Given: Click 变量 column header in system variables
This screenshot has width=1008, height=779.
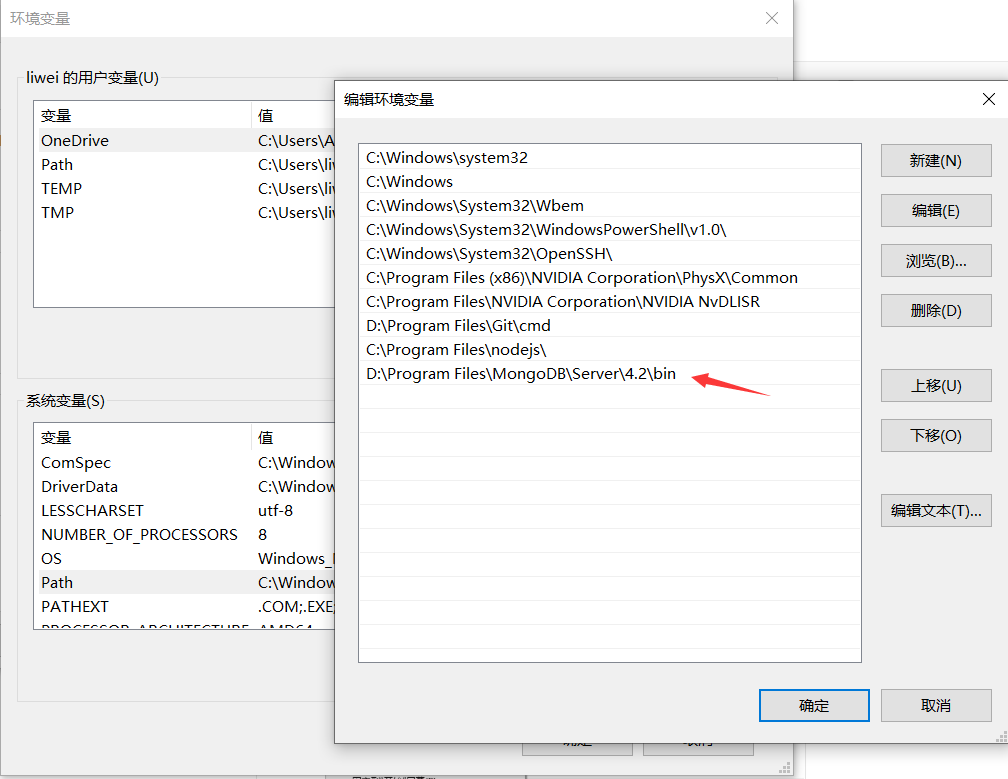Looking at the screenshot, I should pos(142,438).
